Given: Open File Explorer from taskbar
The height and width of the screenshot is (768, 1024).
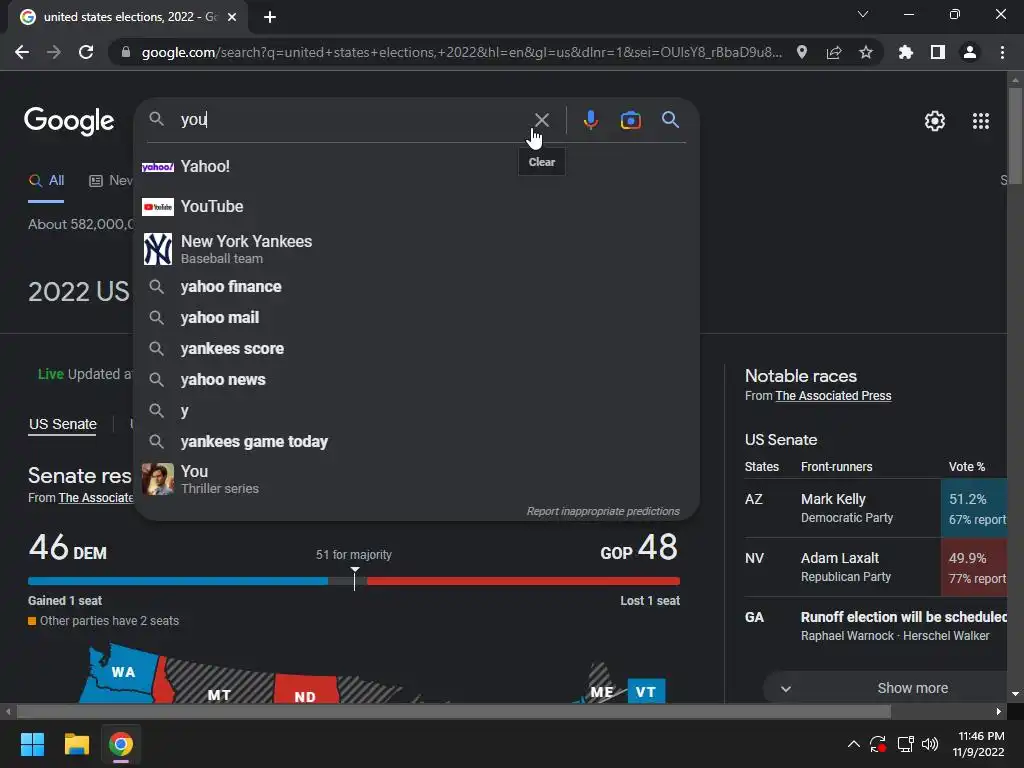Looking at the screenshot, I should [x=76, y=744].
